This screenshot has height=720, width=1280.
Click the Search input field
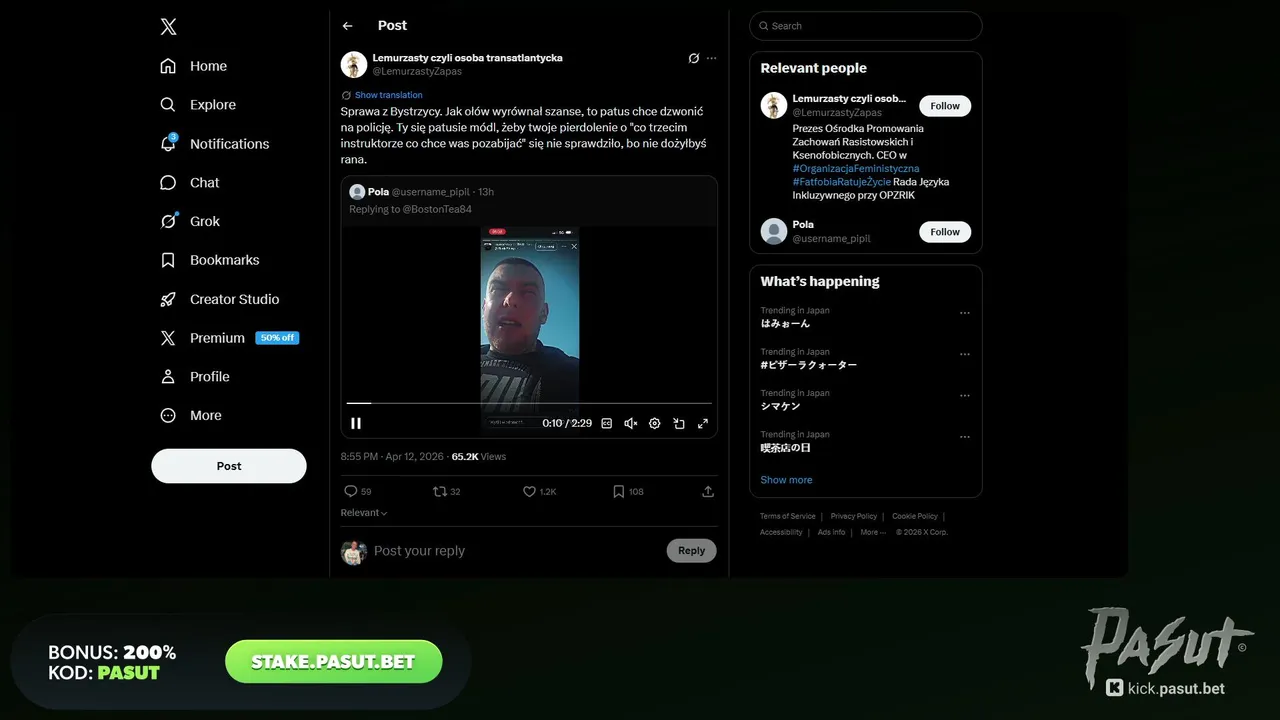click(866, 26)
